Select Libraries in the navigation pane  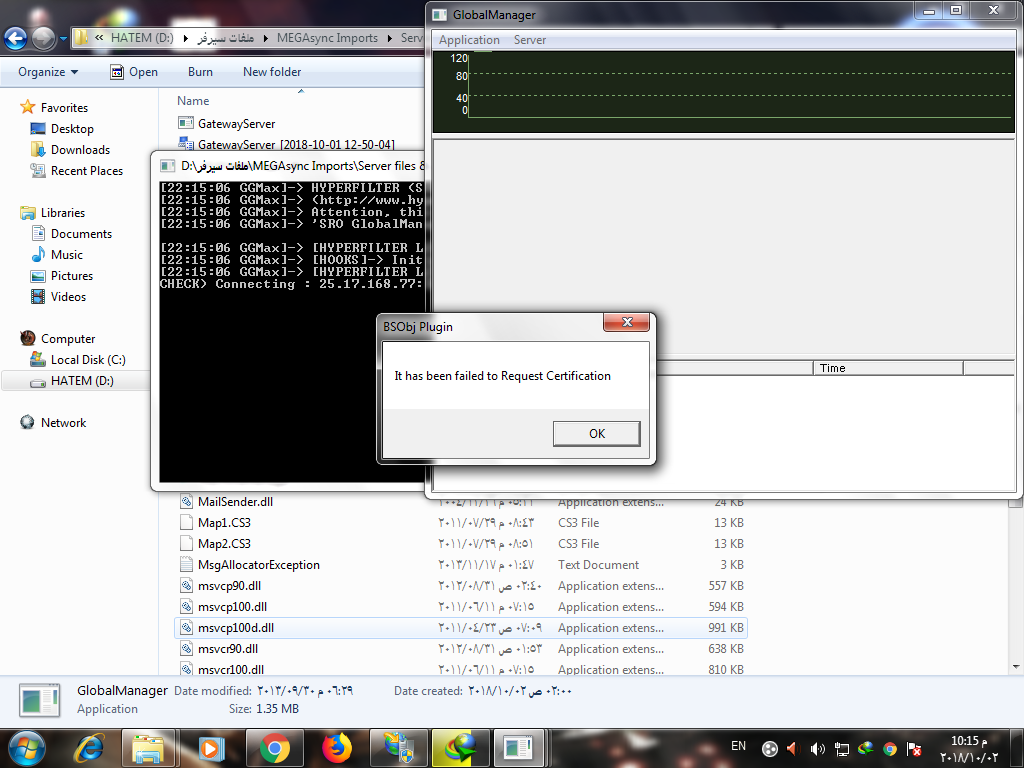[63, 213]
